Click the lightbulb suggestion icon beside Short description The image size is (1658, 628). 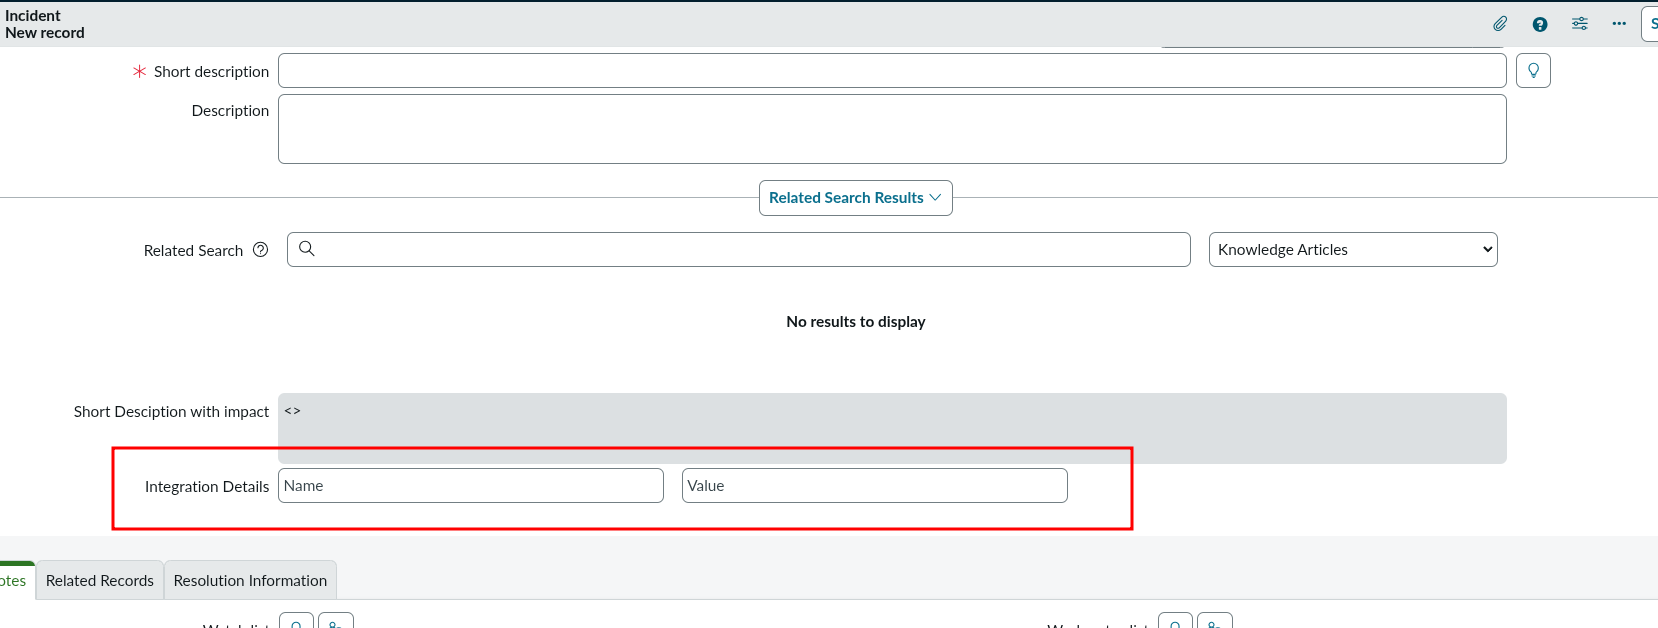(x=1533, y=71)
